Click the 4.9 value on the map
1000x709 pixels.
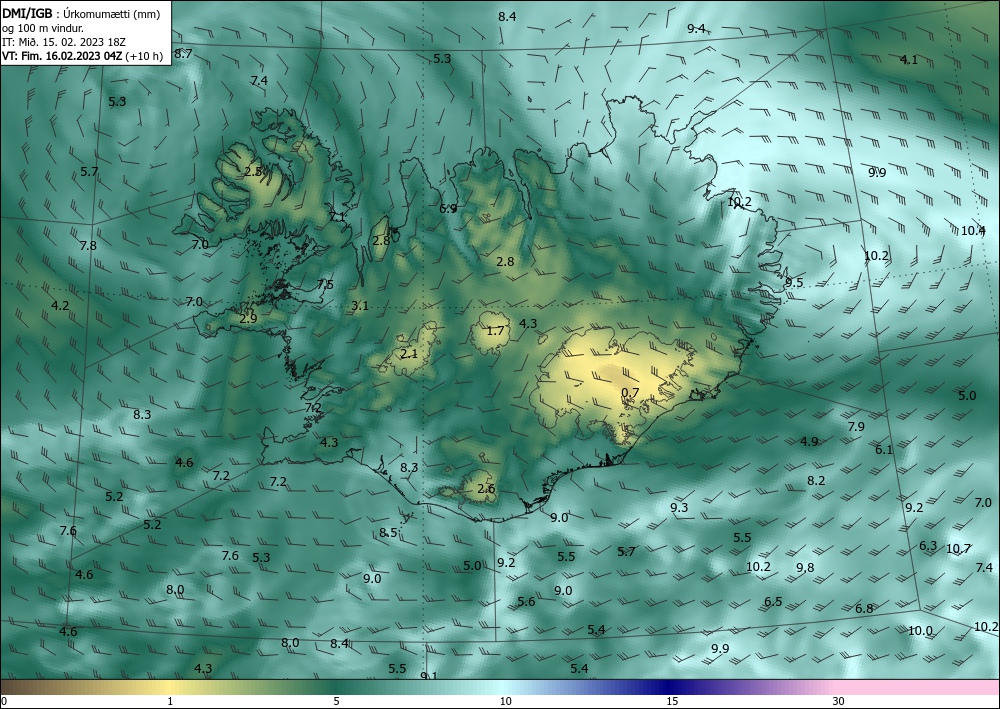(809, 441)
